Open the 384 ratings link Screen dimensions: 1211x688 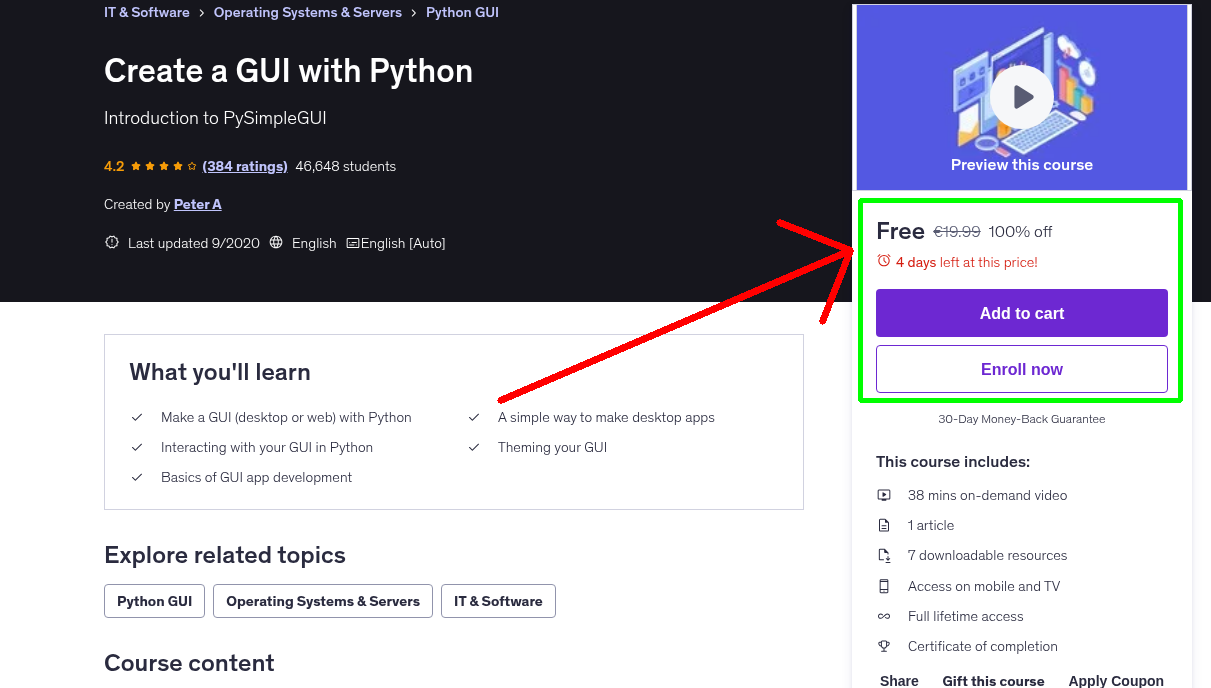(x=245, y=166)
